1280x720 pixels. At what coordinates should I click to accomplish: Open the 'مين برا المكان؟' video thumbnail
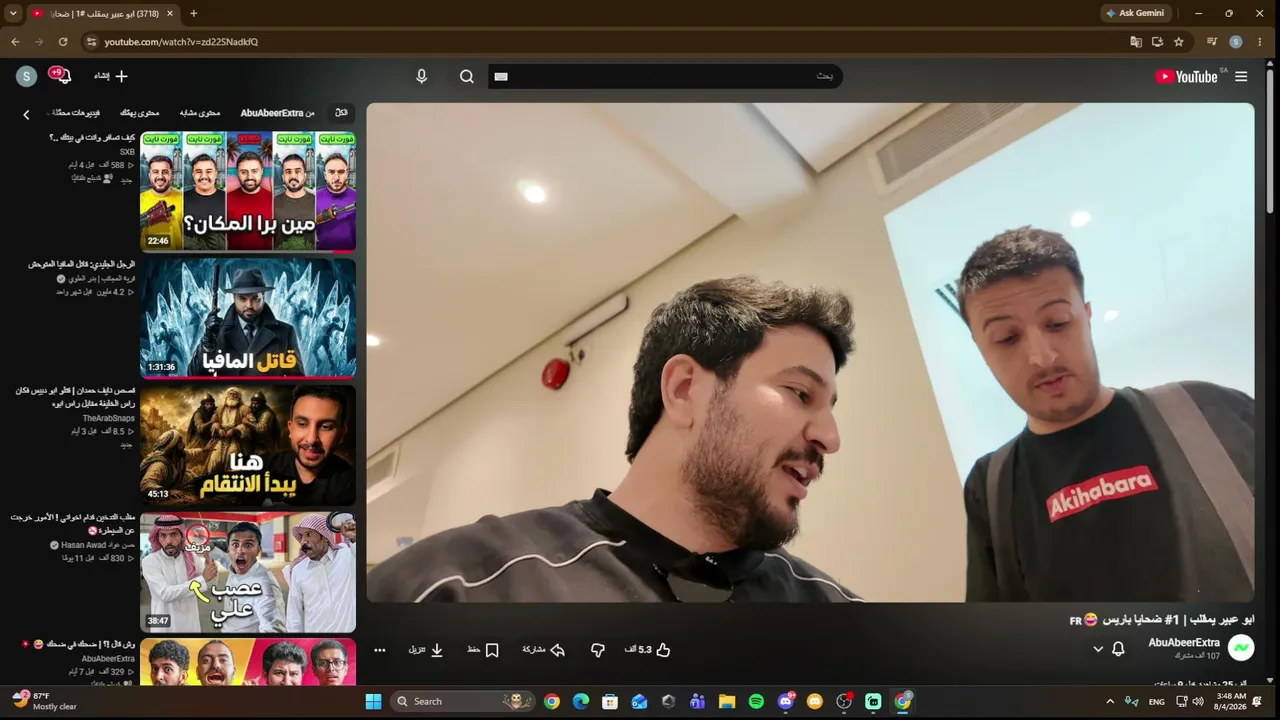(x=248, y=190)
